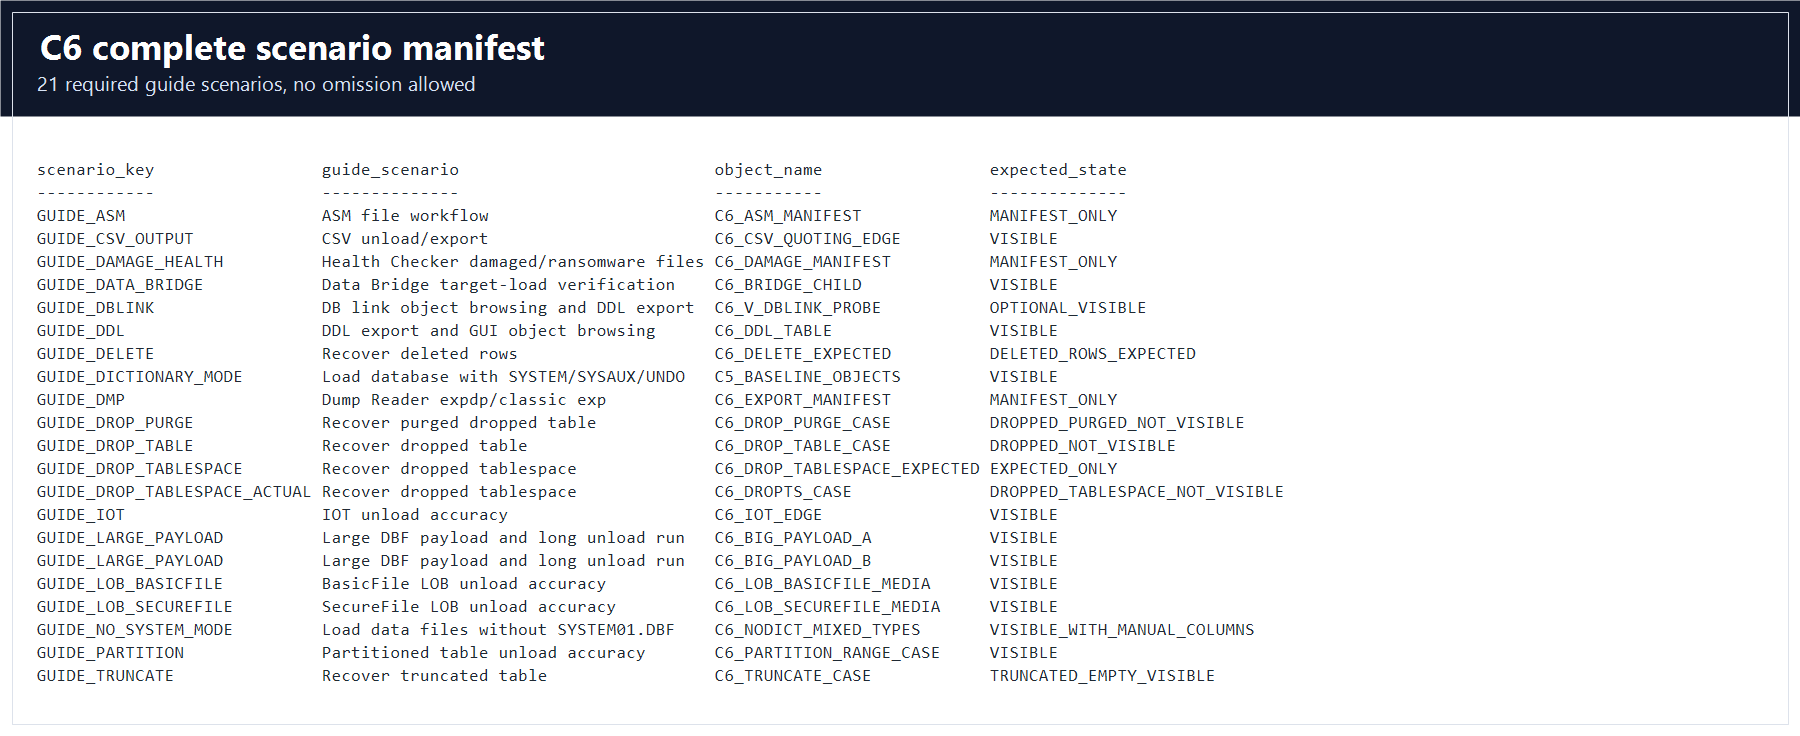Select 'Data Bridge target-load verification' text
Screen dimensions: 1800x736
point(498,285)
